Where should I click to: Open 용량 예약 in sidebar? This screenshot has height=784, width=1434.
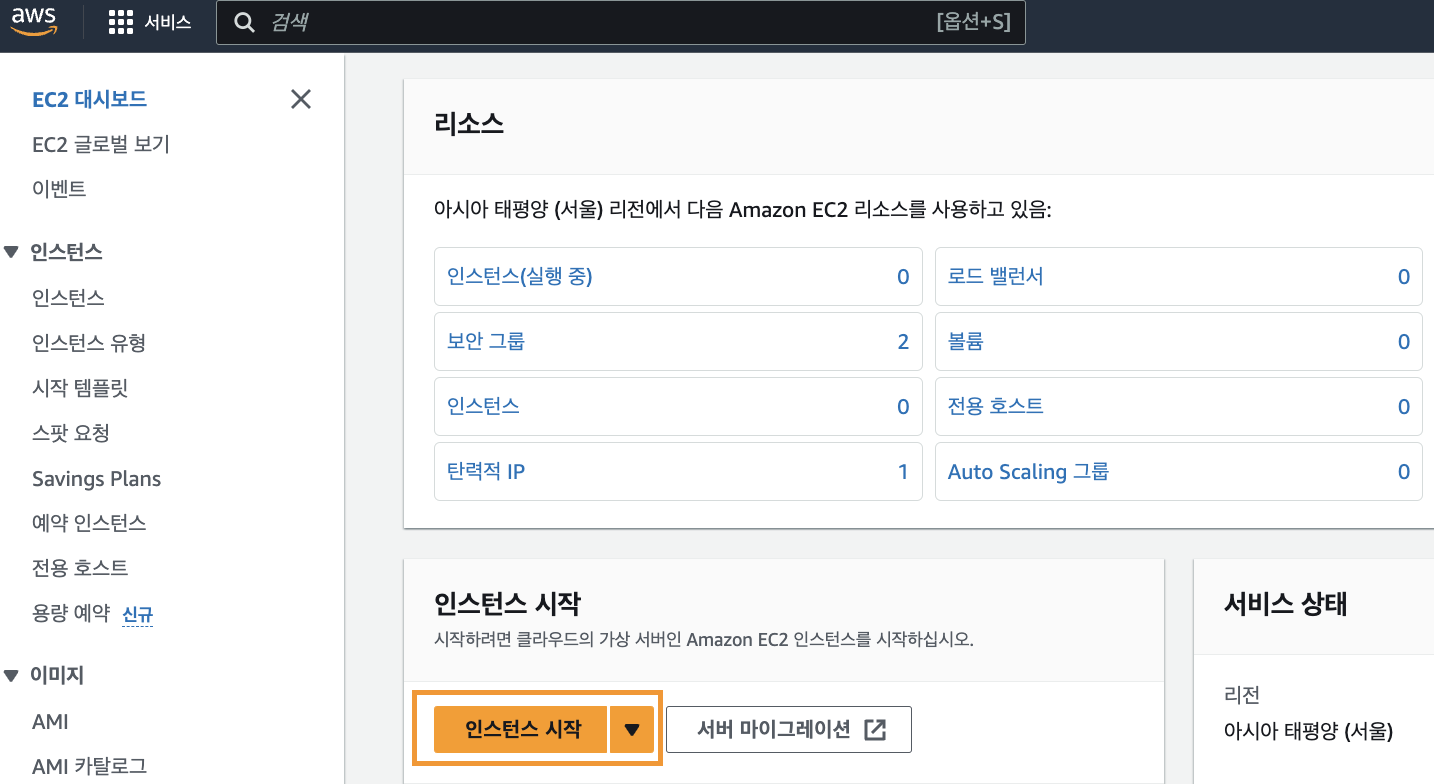click(x=70, y=613)
